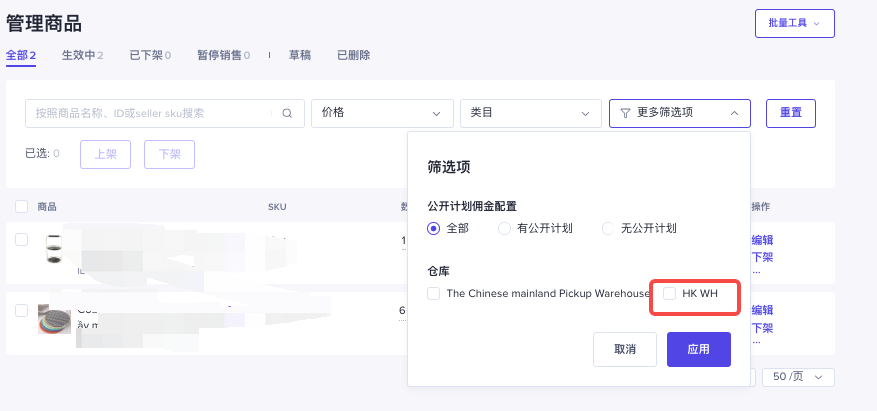Check The Chinese mainland Pickup Warehouse box

(433, 294)
